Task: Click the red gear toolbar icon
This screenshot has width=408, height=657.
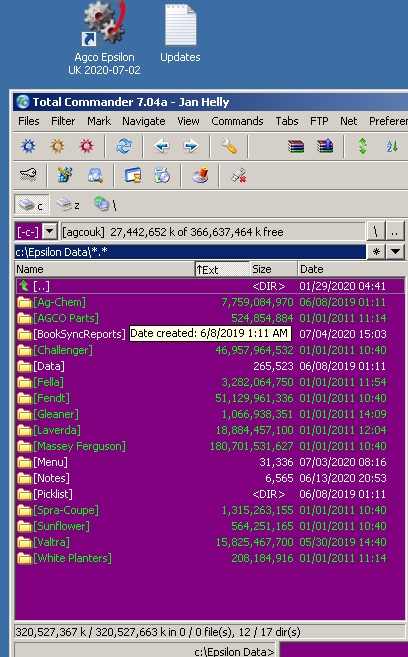Action: point(86,146)
